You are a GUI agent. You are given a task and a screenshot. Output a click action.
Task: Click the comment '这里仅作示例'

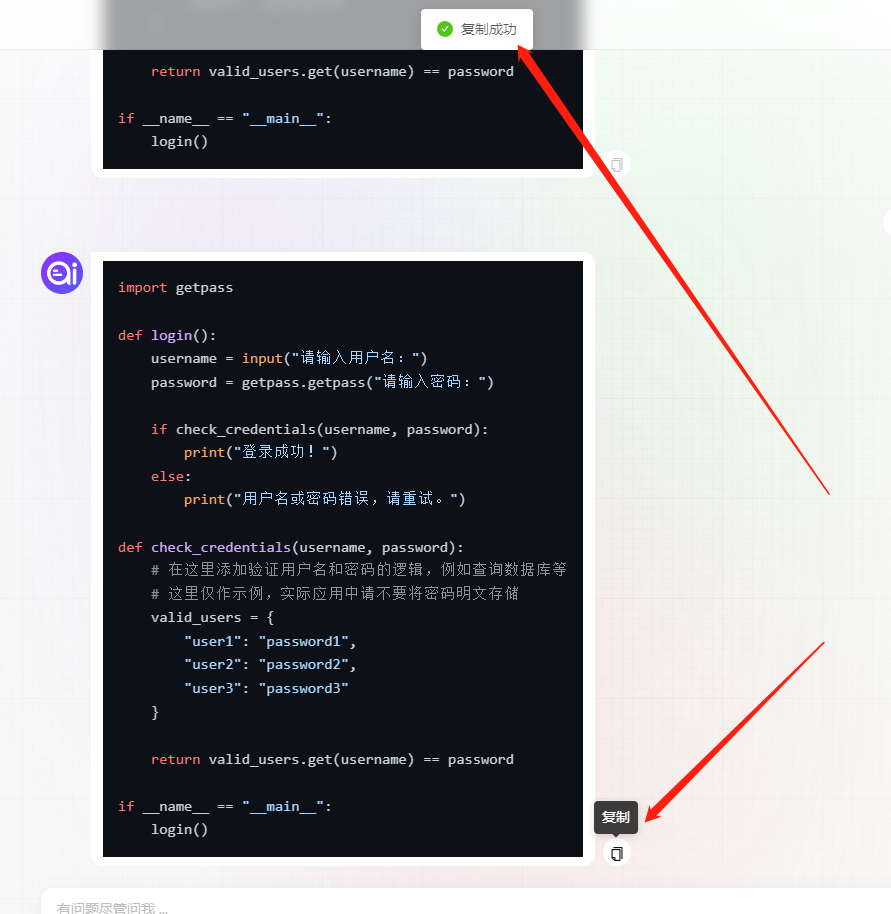(x=334, y=593)
